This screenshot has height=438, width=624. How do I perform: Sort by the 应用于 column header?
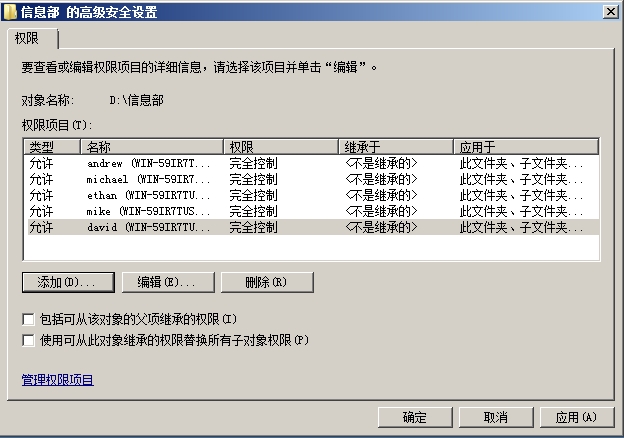526,147
